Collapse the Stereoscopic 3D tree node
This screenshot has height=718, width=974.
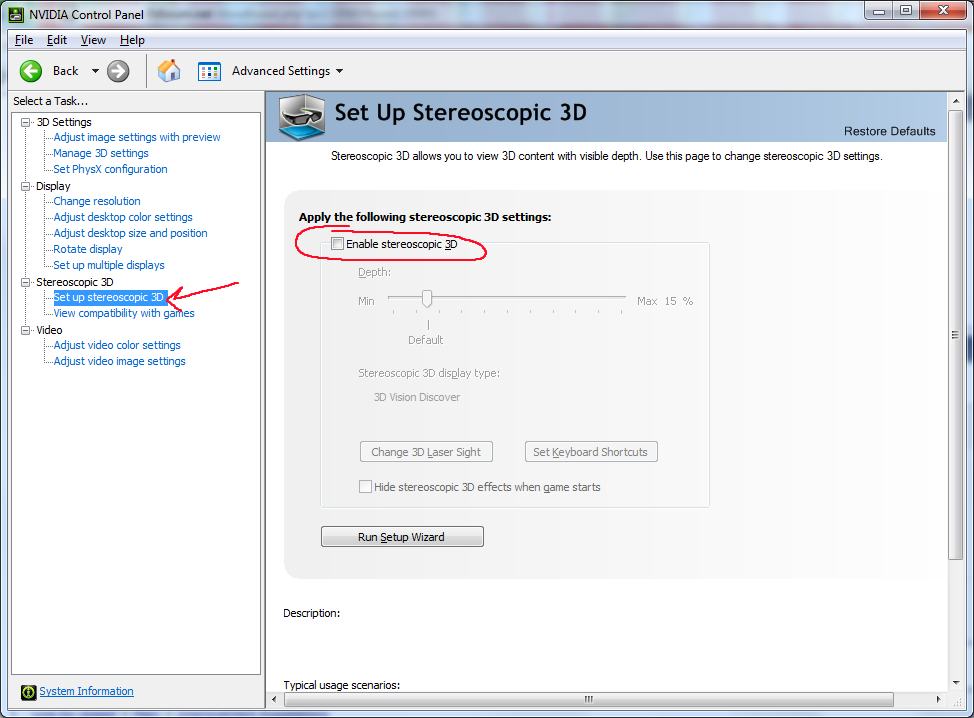[25, 282]
